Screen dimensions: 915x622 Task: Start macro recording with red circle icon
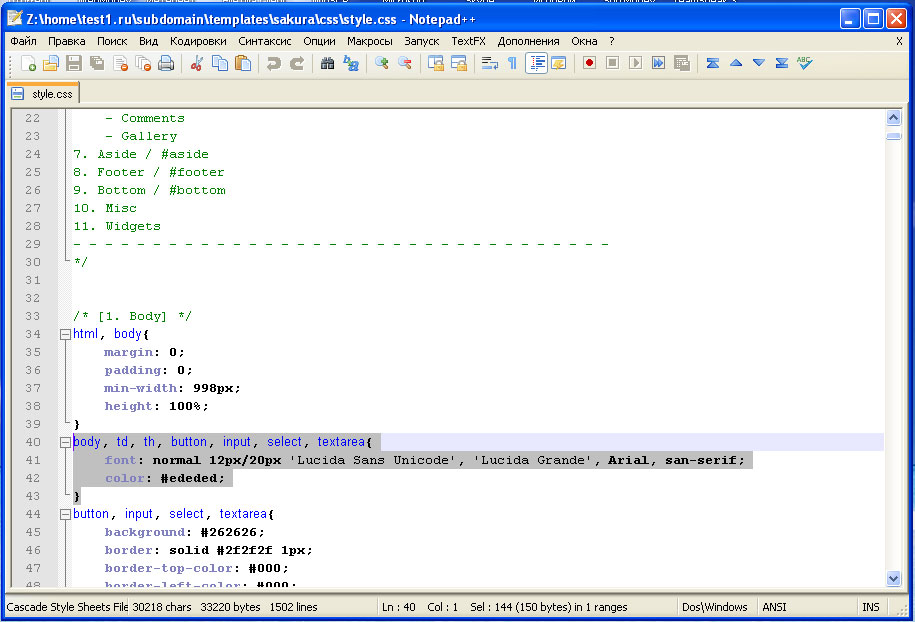coord(590,63)
